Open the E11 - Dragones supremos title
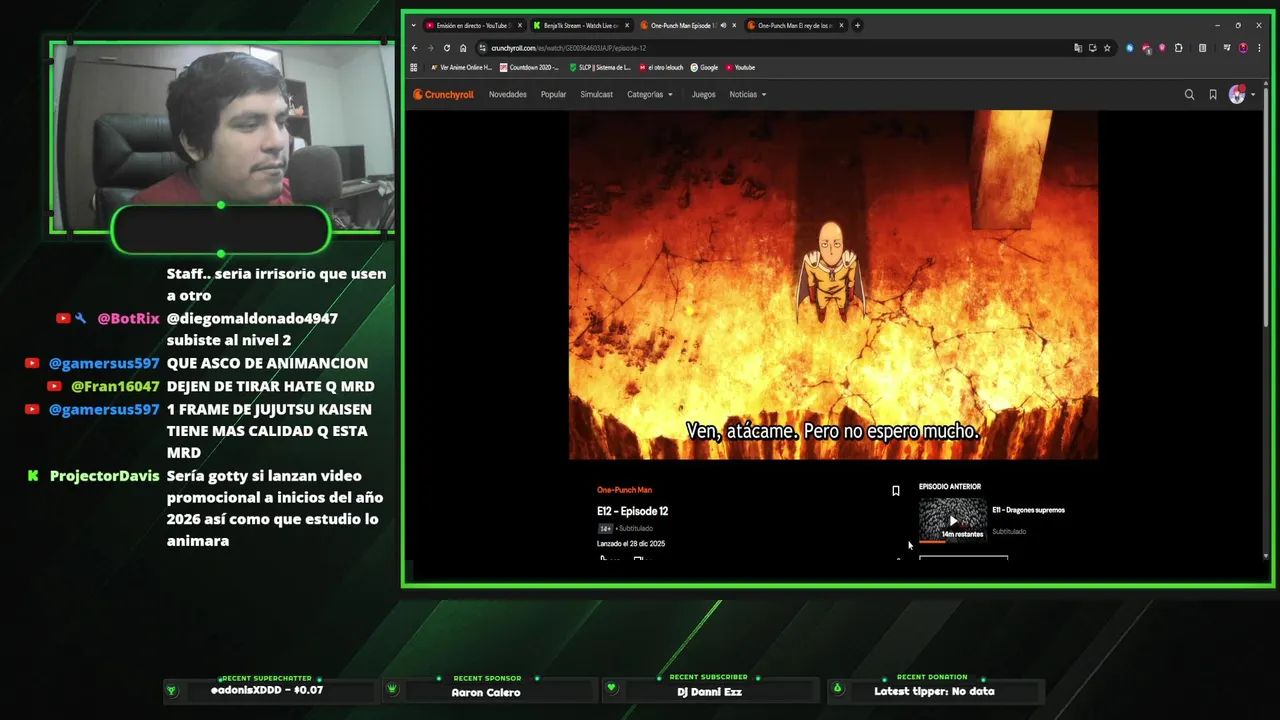The image size is (1280, 720). coord(1028,510)
